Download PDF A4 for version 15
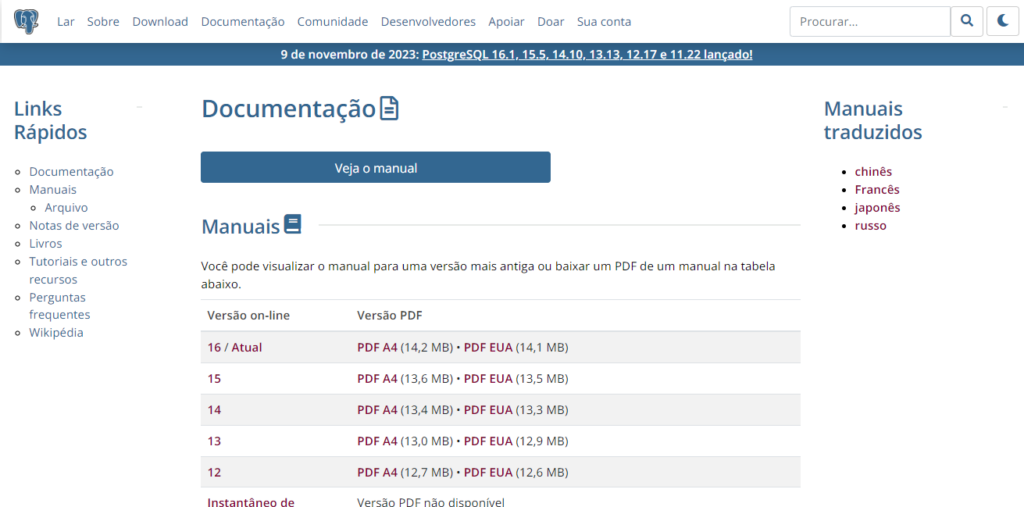Viewport: 1024px width, 507px height. 377,378
